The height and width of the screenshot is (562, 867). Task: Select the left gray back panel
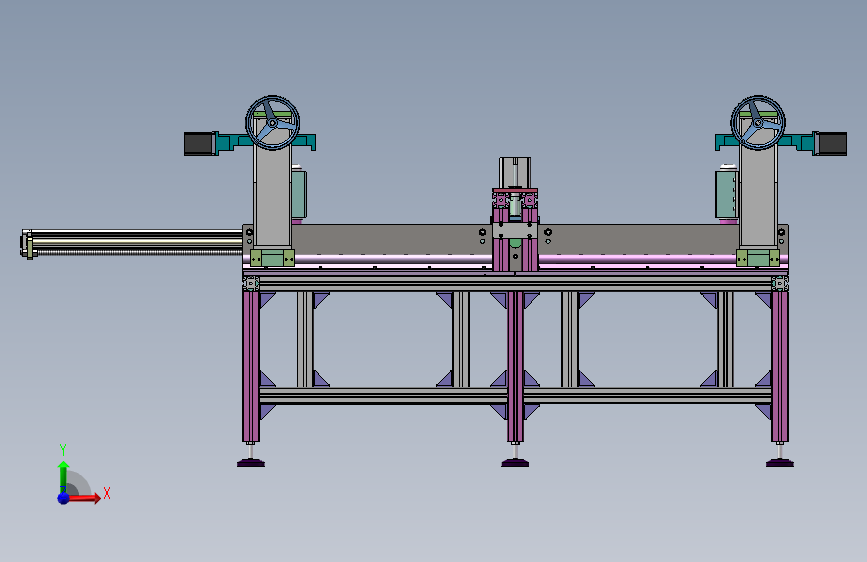coord(387,240)
